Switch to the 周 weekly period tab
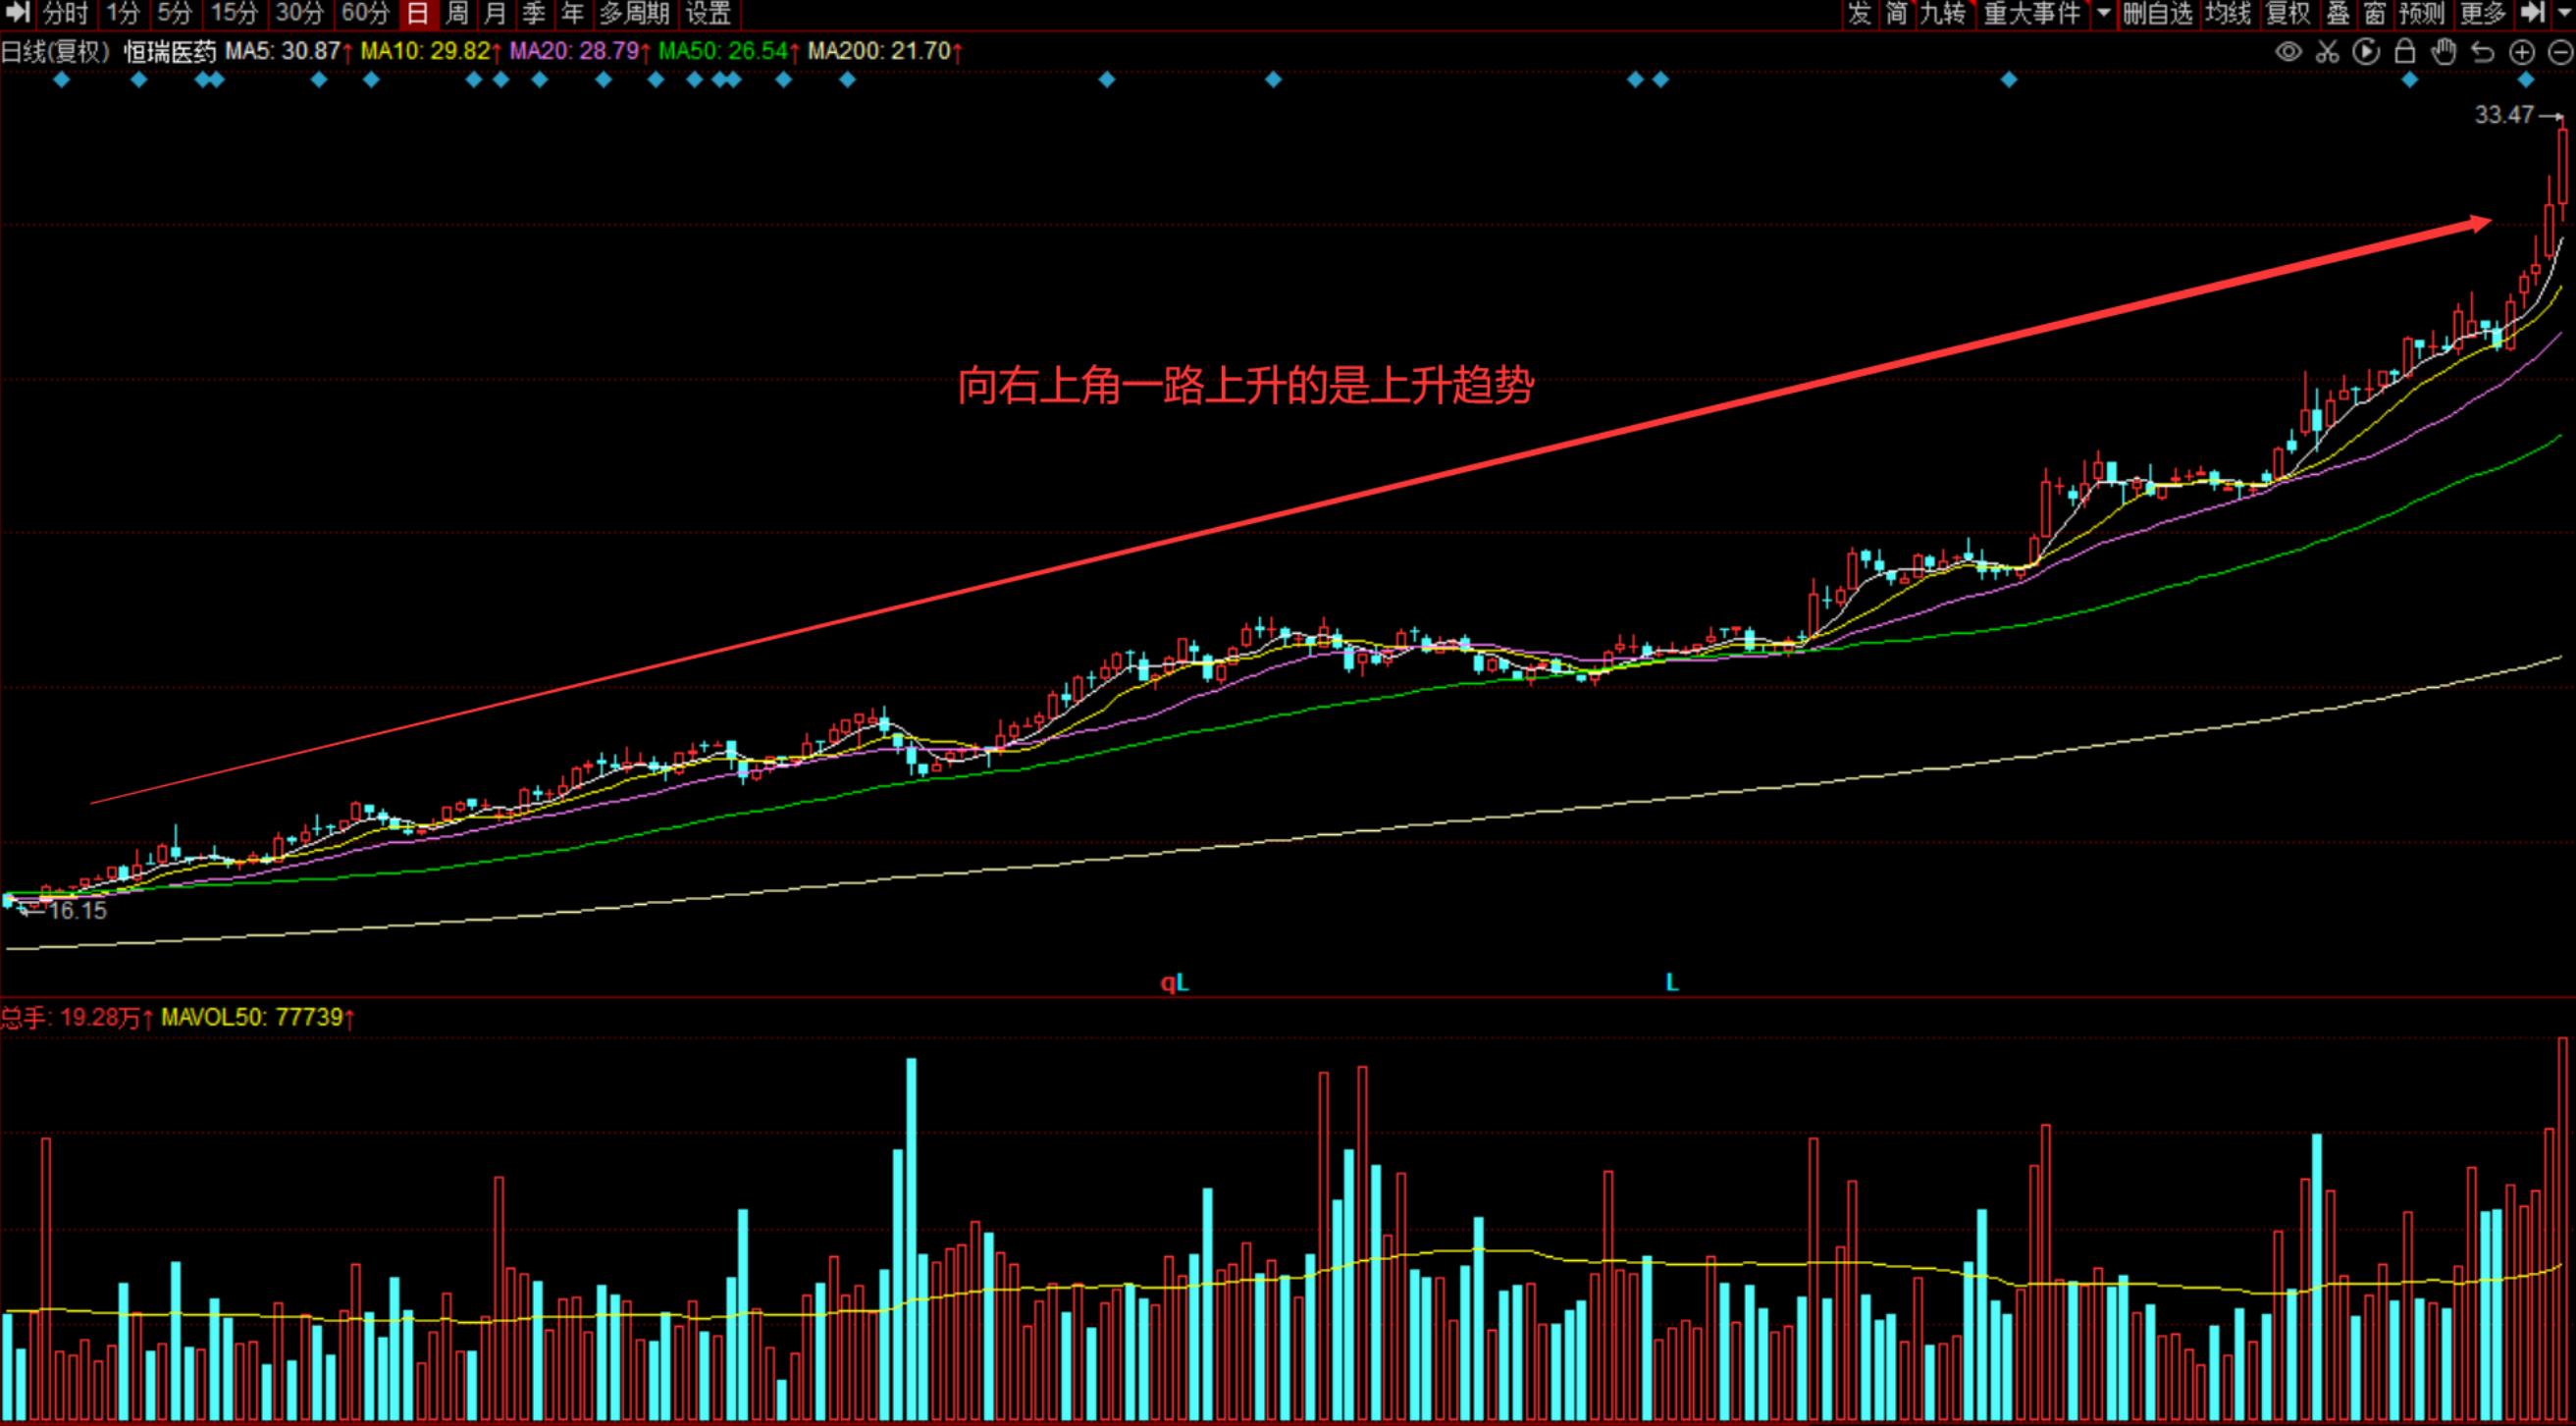The width and height of the screenshot is (2576, 1426). [x=456, y=13]
